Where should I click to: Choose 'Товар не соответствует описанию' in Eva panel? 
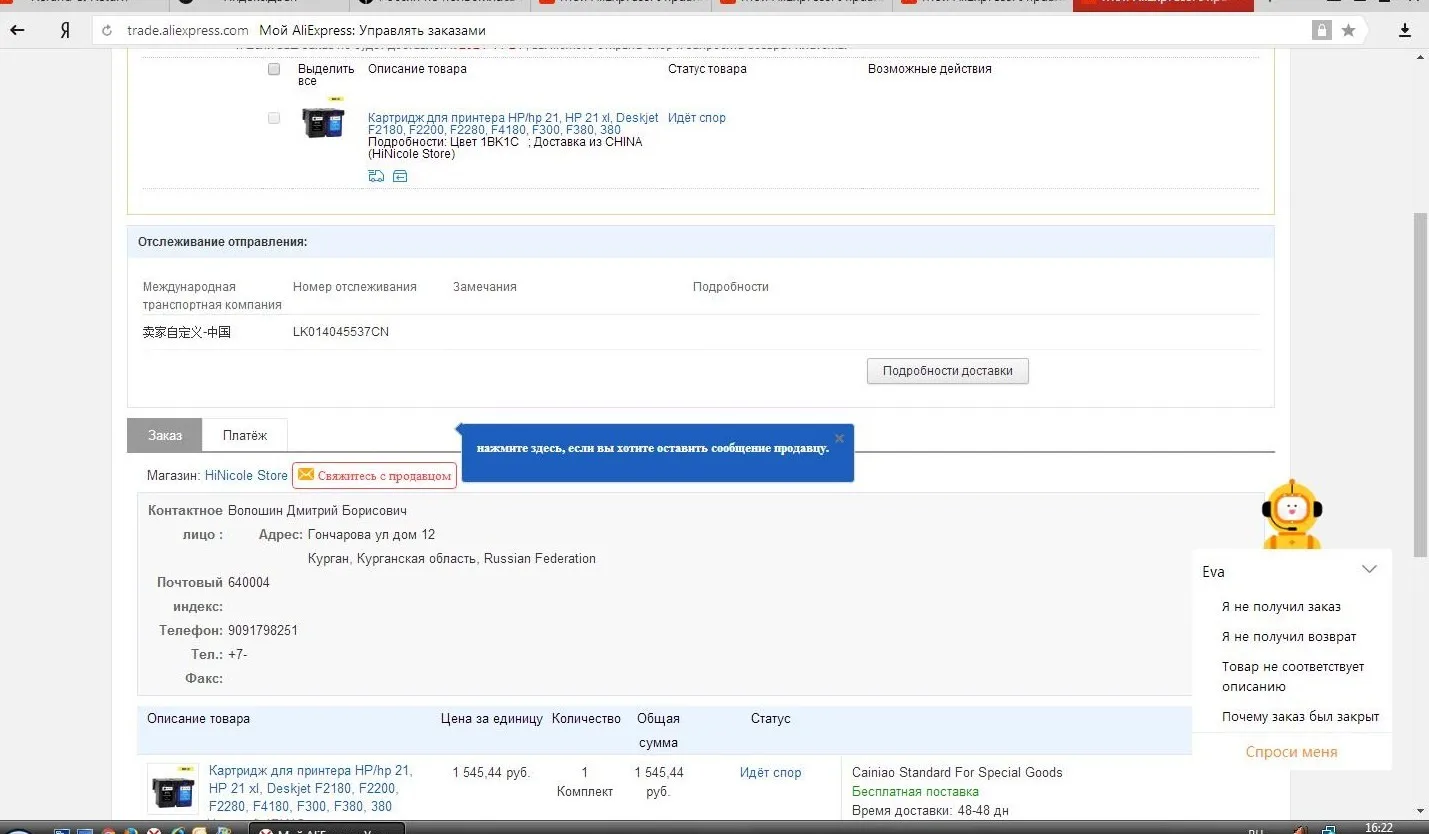tap(1293, 677)
